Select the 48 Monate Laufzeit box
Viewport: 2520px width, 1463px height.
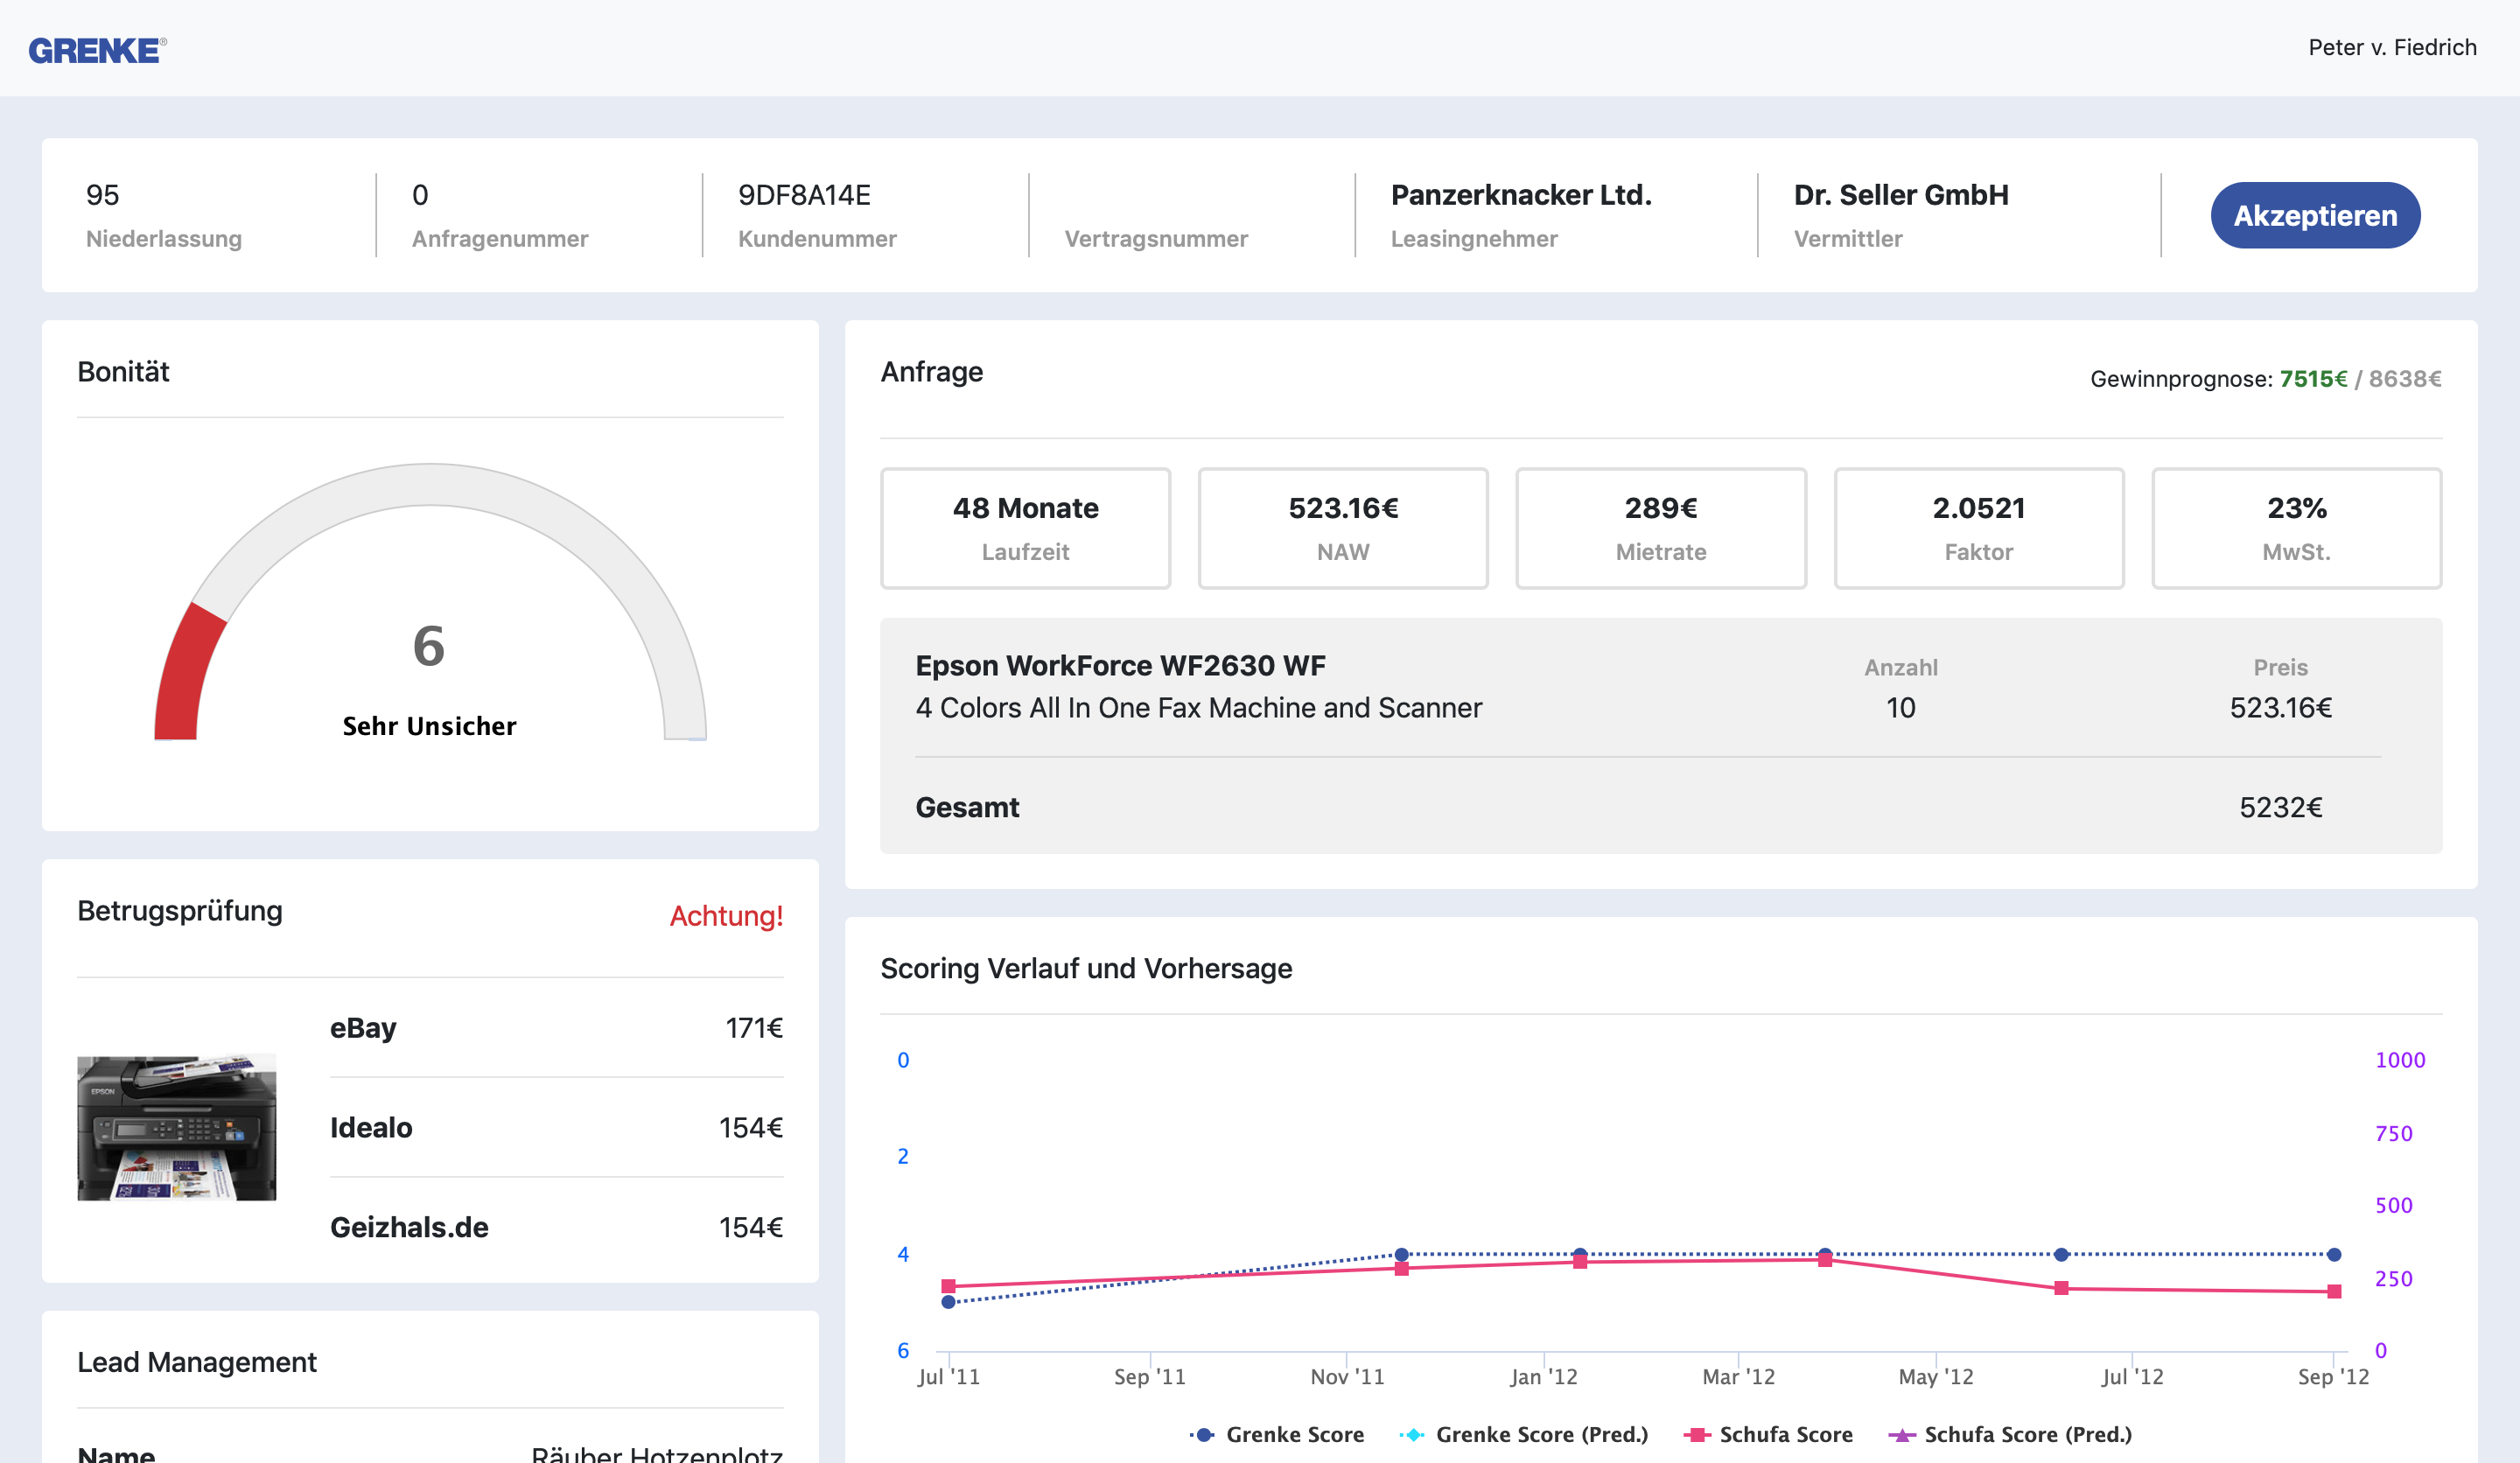point(1025,528)
